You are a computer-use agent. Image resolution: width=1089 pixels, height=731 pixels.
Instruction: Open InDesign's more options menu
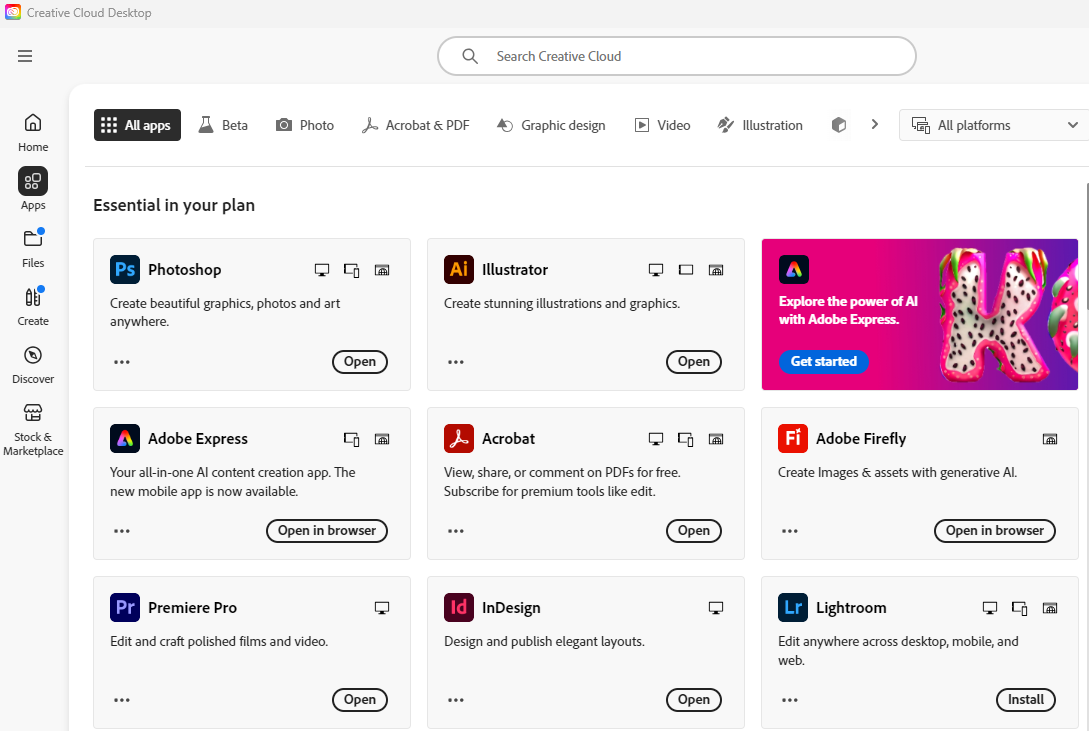[456, 700]
